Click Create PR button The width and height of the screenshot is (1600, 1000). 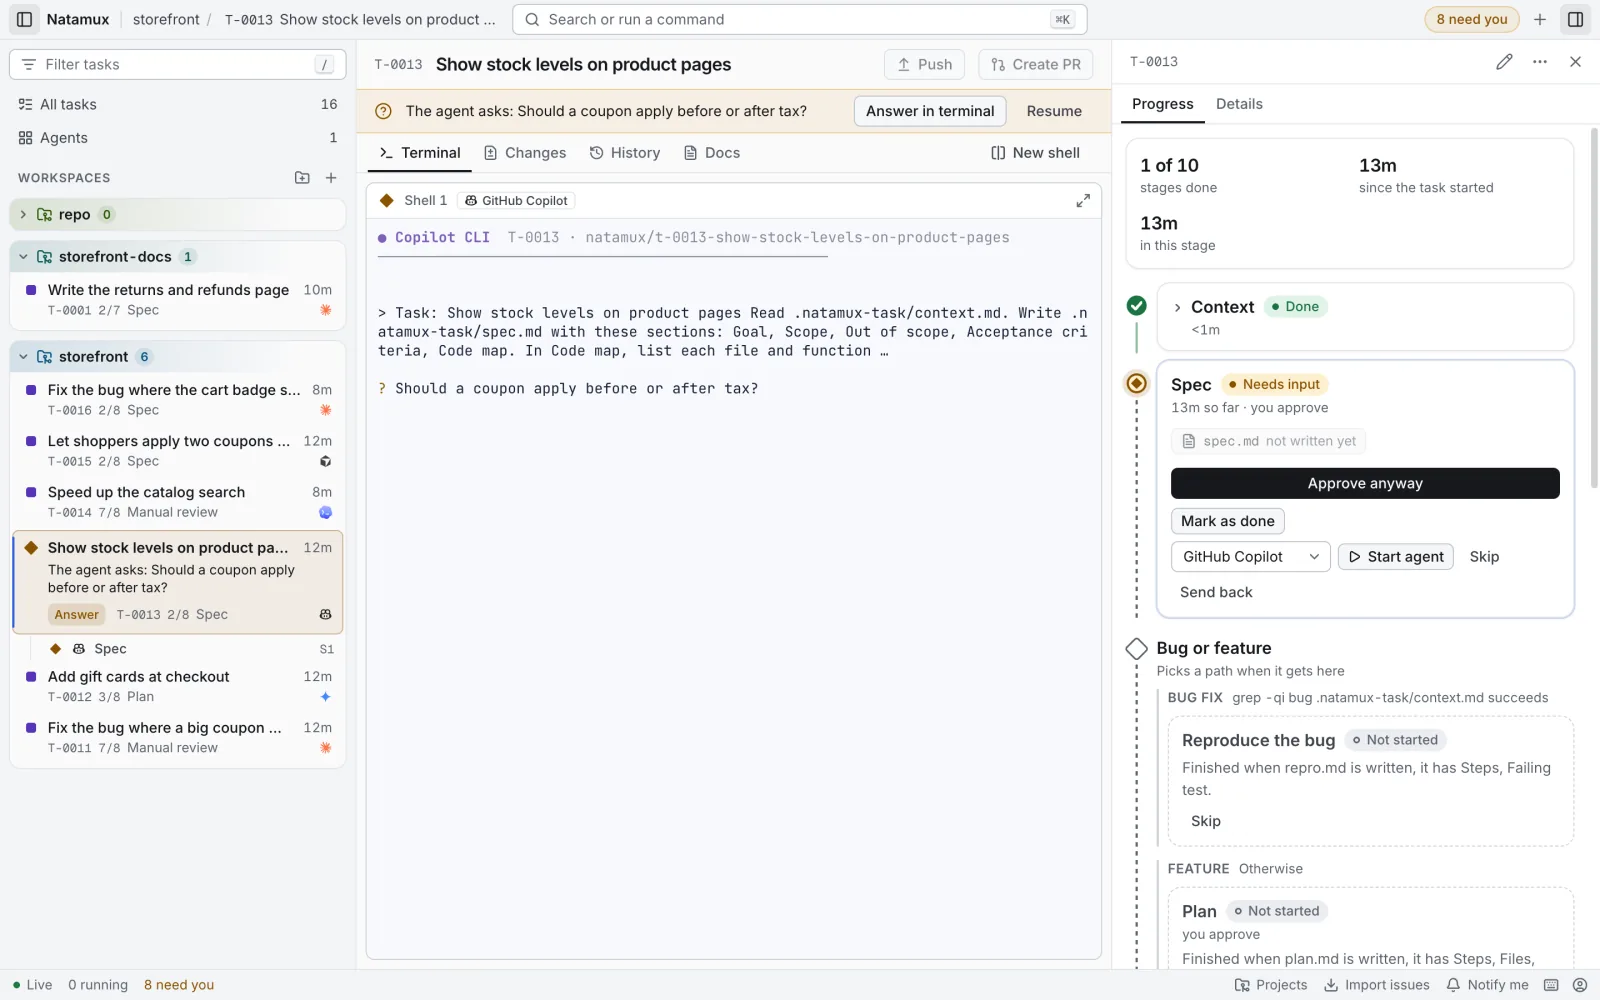click(1036, 64)
